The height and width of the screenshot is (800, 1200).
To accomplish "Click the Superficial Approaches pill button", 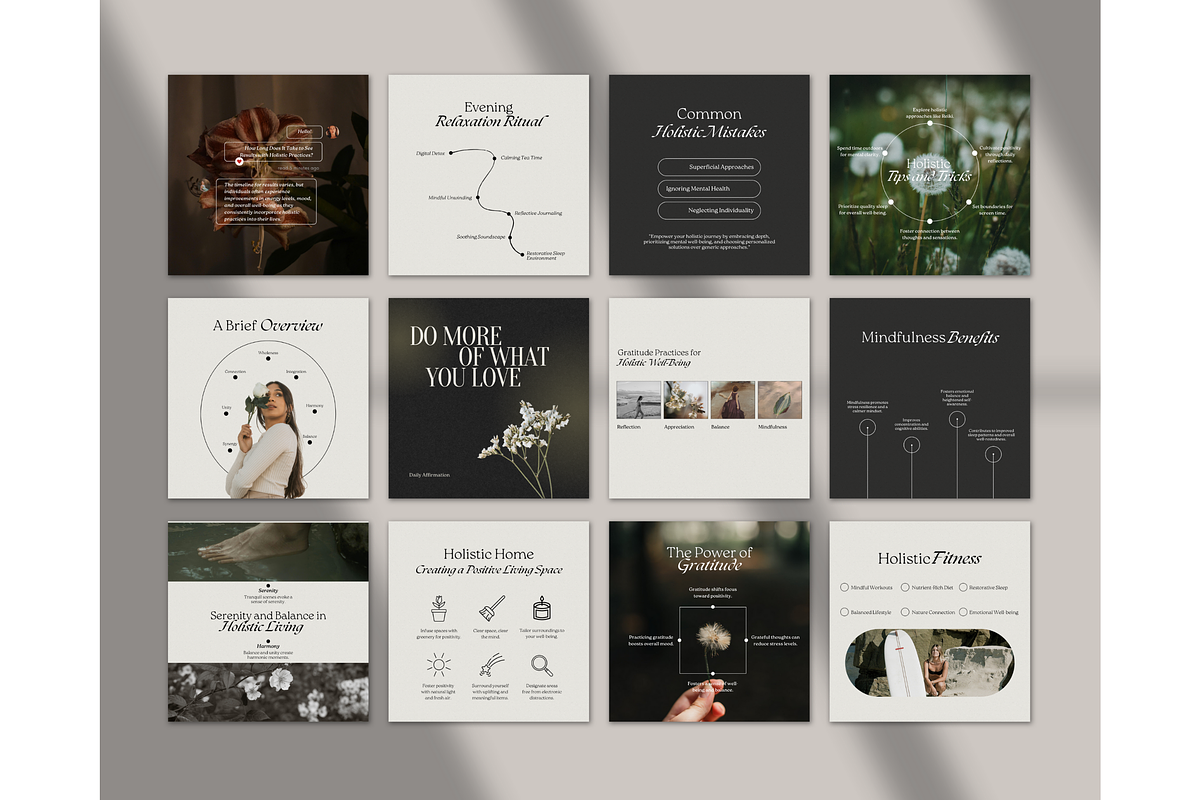I will point(709,167).
